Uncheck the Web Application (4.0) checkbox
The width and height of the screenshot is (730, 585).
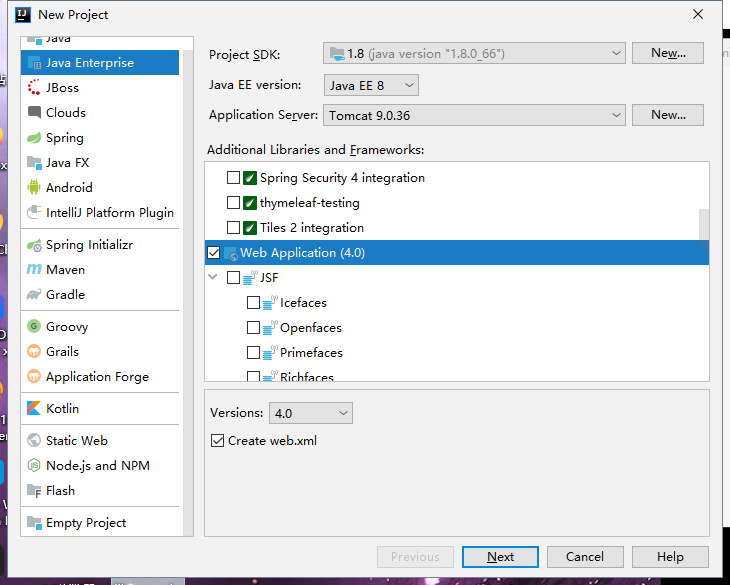click(x=214, y=253)
